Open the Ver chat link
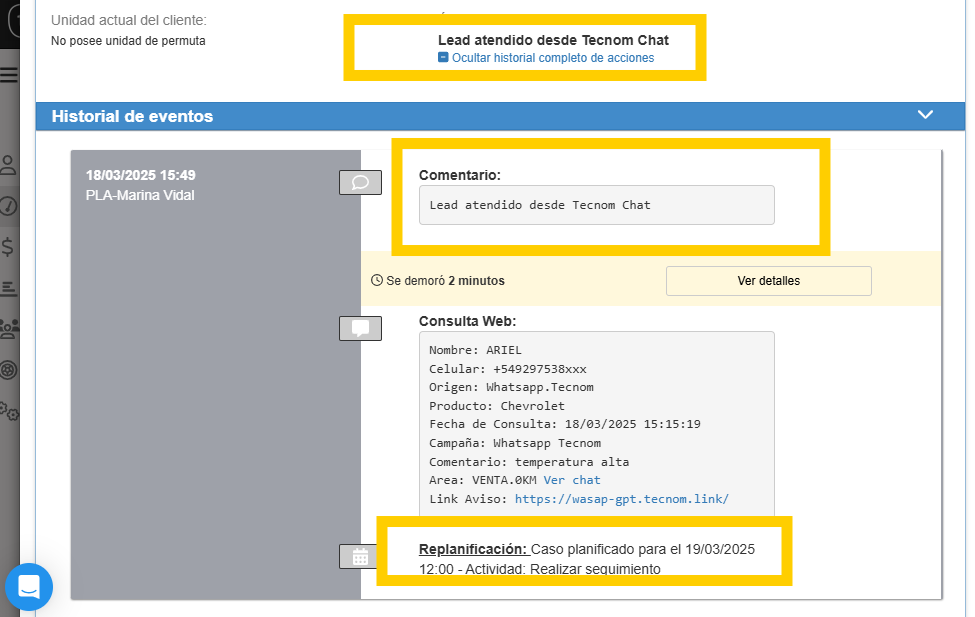The height and width of the screenshot is (617, 975). tap(572, 480)
